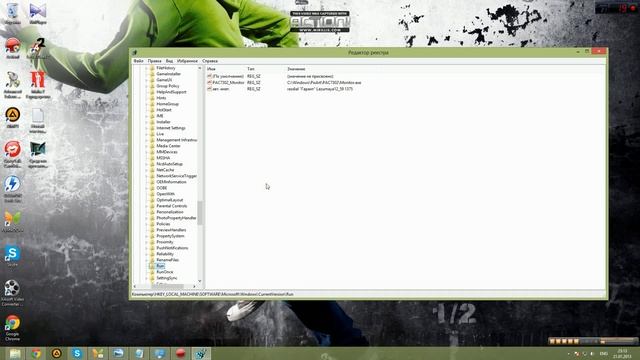
Task: Open Правка menu
Action: point(154,61)
